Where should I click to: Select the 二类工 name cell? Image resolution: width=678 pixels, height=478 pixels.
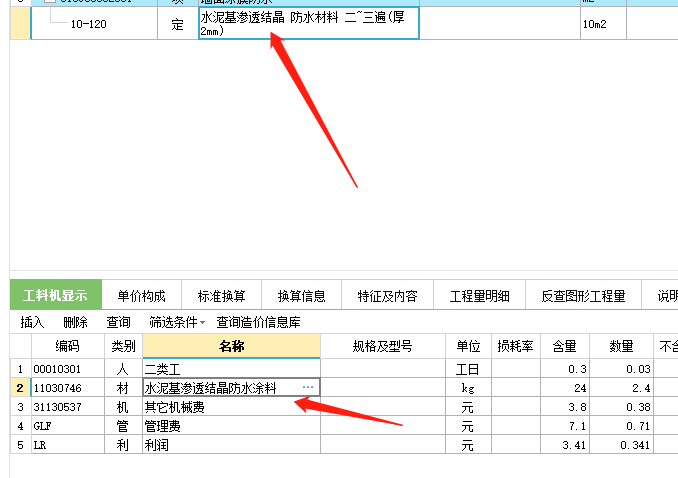tap(231, 369)
